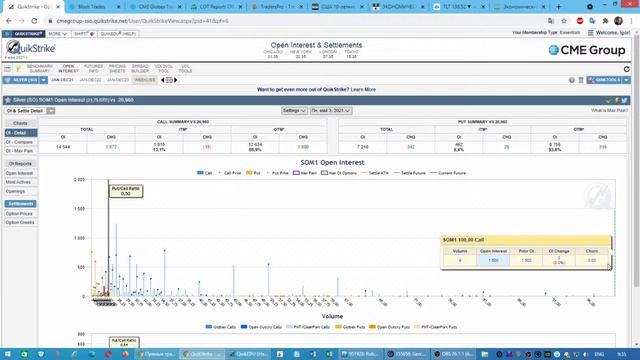The image size is (640, 360).
Task: Select the Open Interest navigation tab
Action: 68,69
